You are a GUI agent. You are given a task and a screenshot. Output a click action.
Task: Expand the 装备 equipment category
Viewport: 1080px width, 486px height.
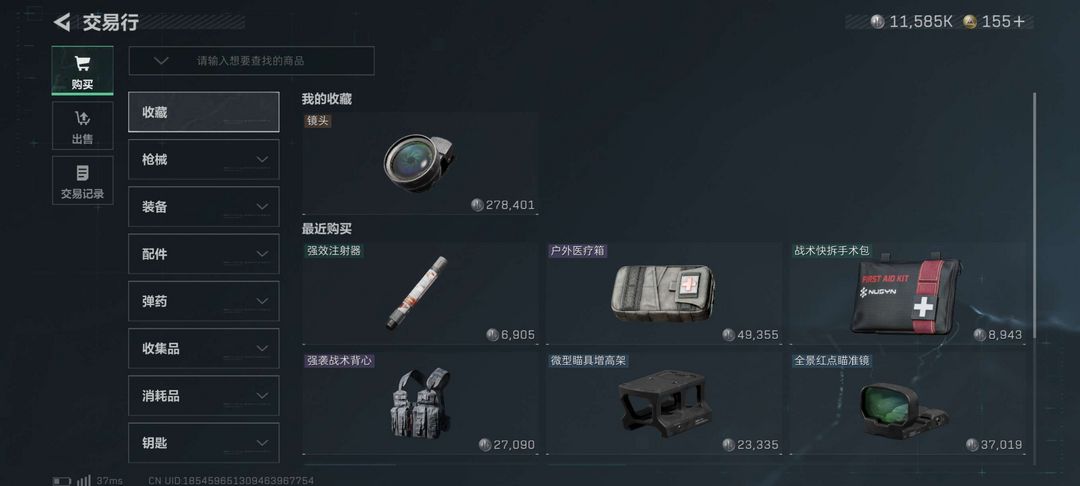(x=204, y=207)
